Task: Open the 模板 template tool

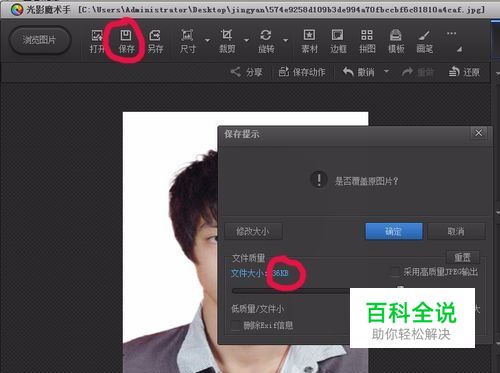Action: coord(396,41)
